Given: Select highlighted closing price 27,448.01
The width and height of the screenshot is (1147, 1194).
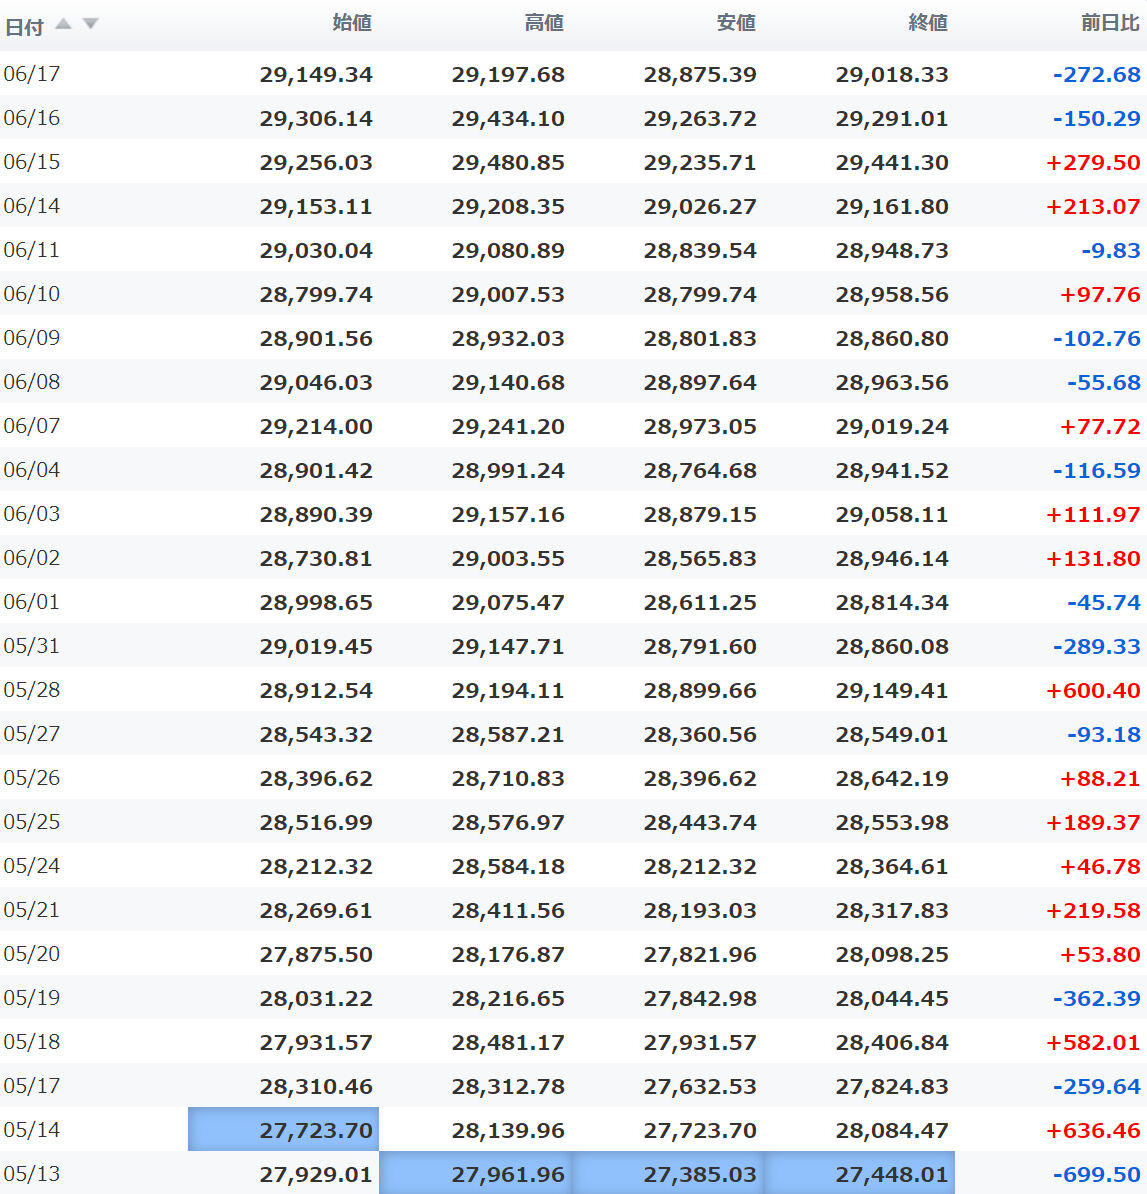Looking at the screenshot, I should tap(859, 1173).
